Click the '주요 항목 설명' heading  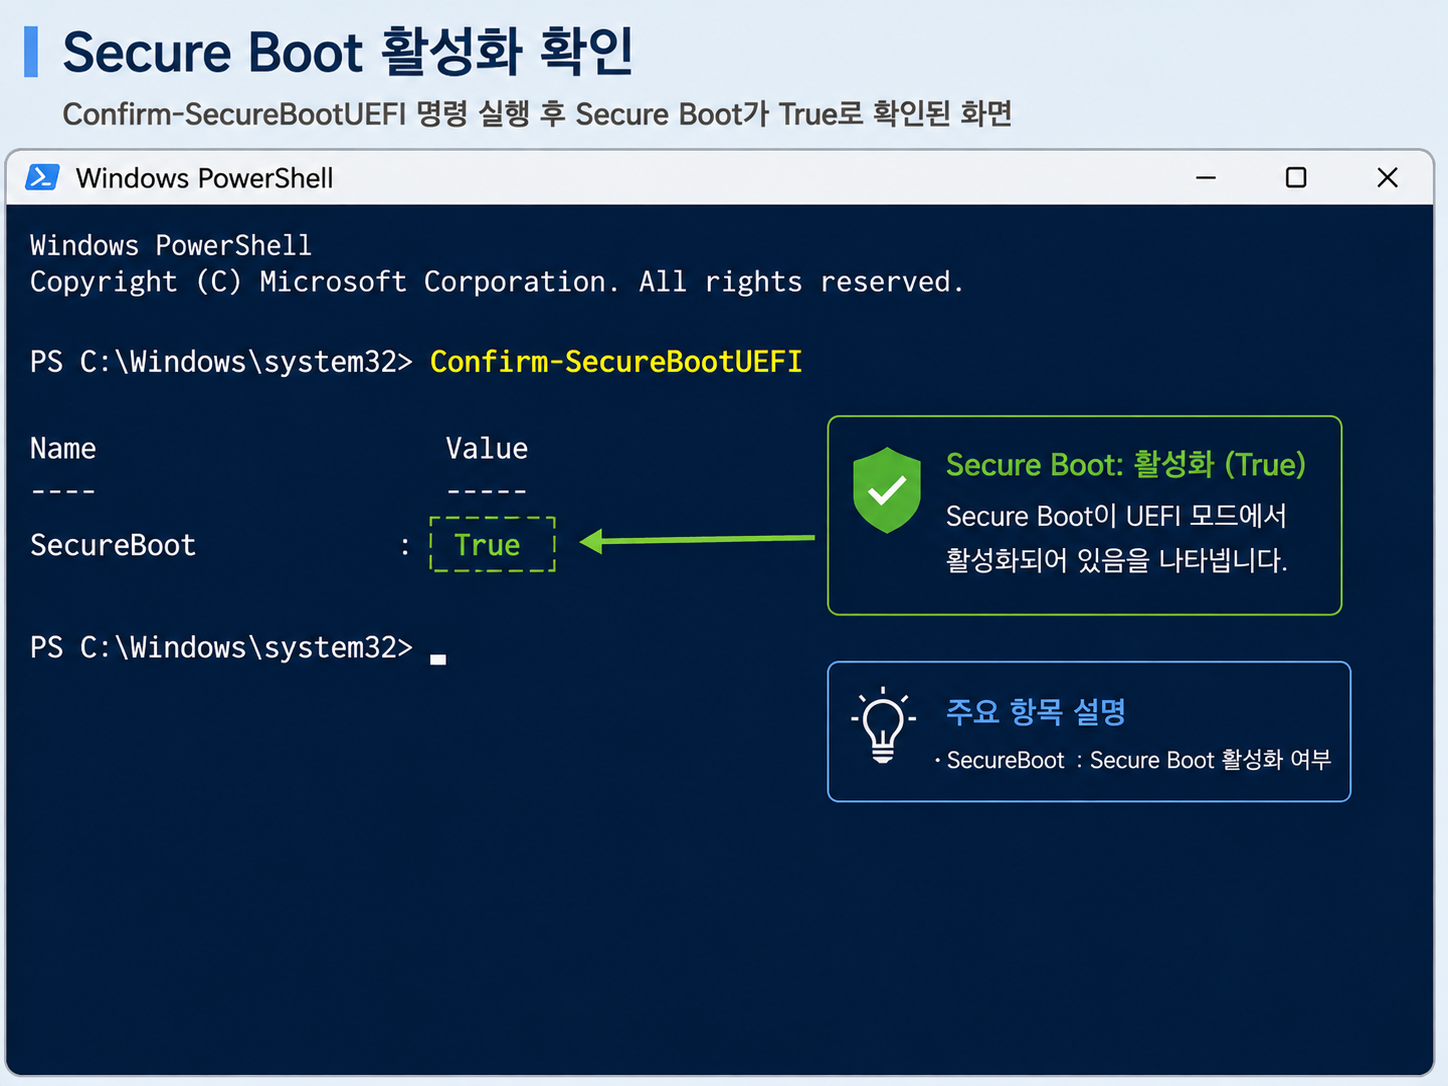pyautogui.click(x=1036, y=712)
